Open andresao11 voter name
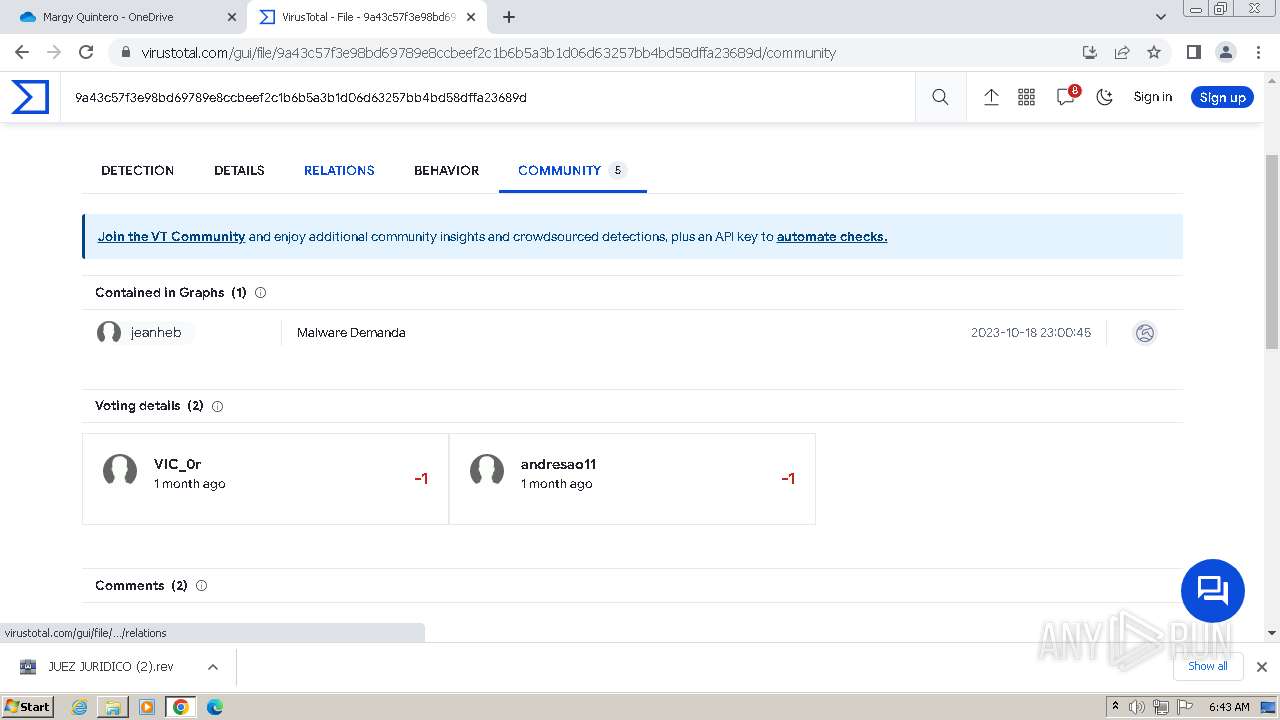 tap(558, 464)
